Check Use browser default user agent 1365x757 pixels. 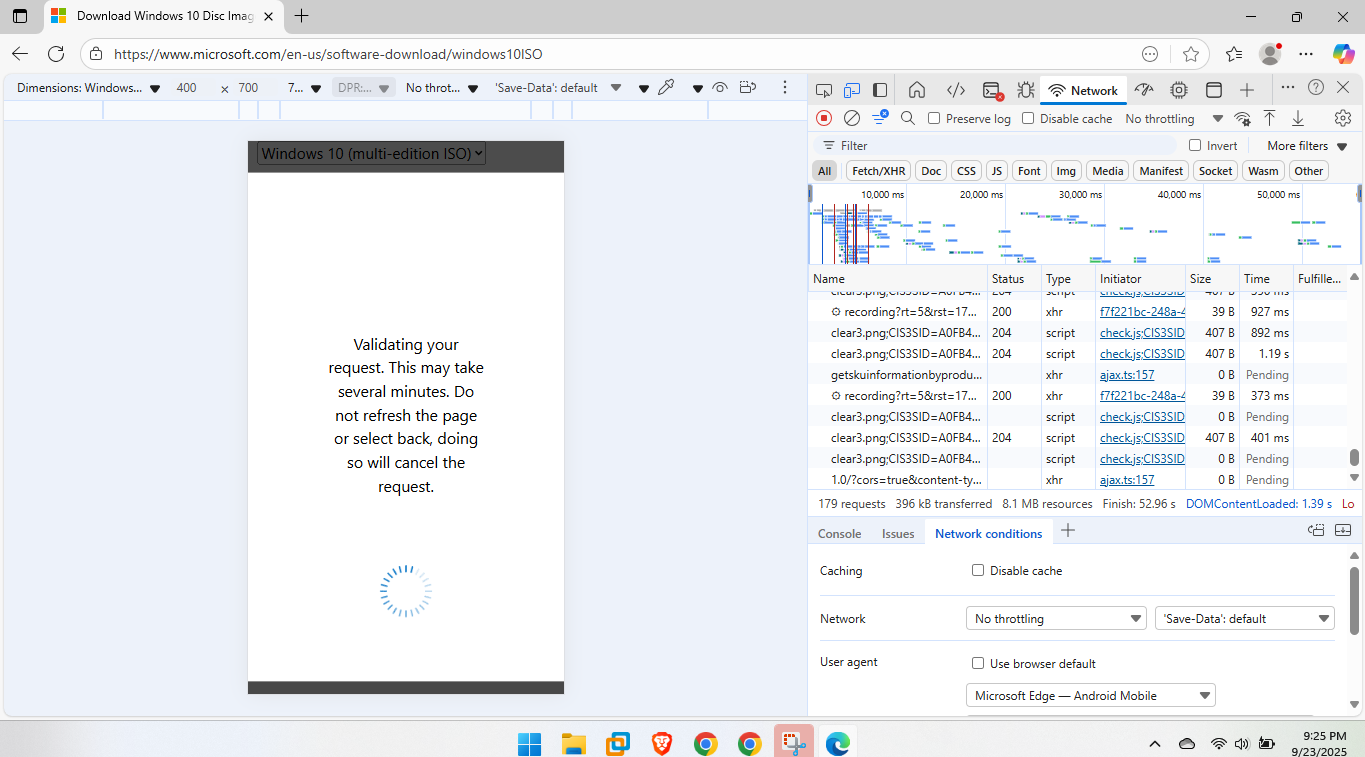click(x=978, y=664)
